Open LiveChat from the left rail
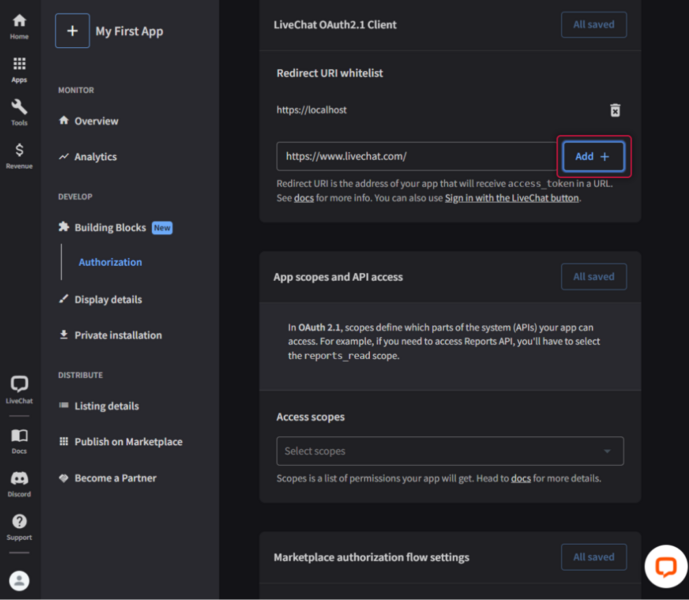The width and height of the screenshot is (689, 600). tap(19, 387)
